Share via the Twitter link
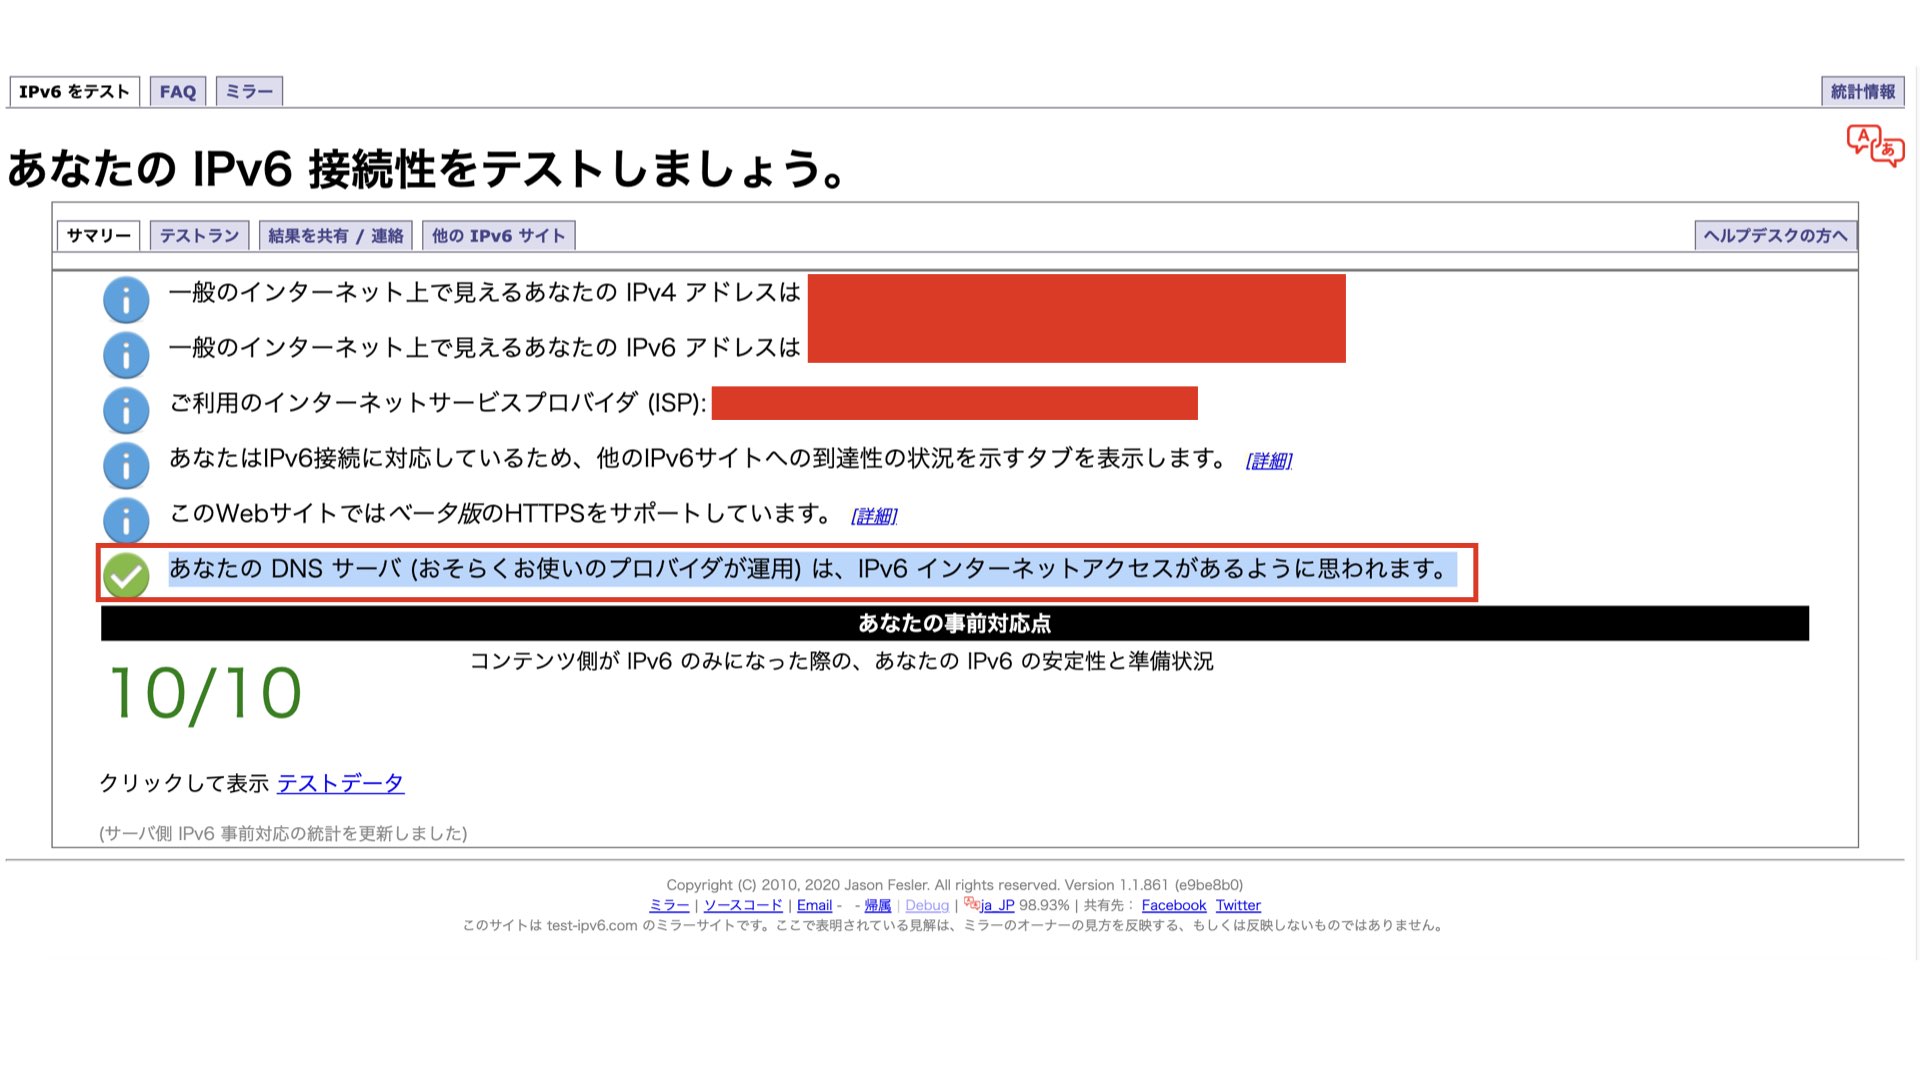The image size is (1920, 1080). click(1238, 905)
